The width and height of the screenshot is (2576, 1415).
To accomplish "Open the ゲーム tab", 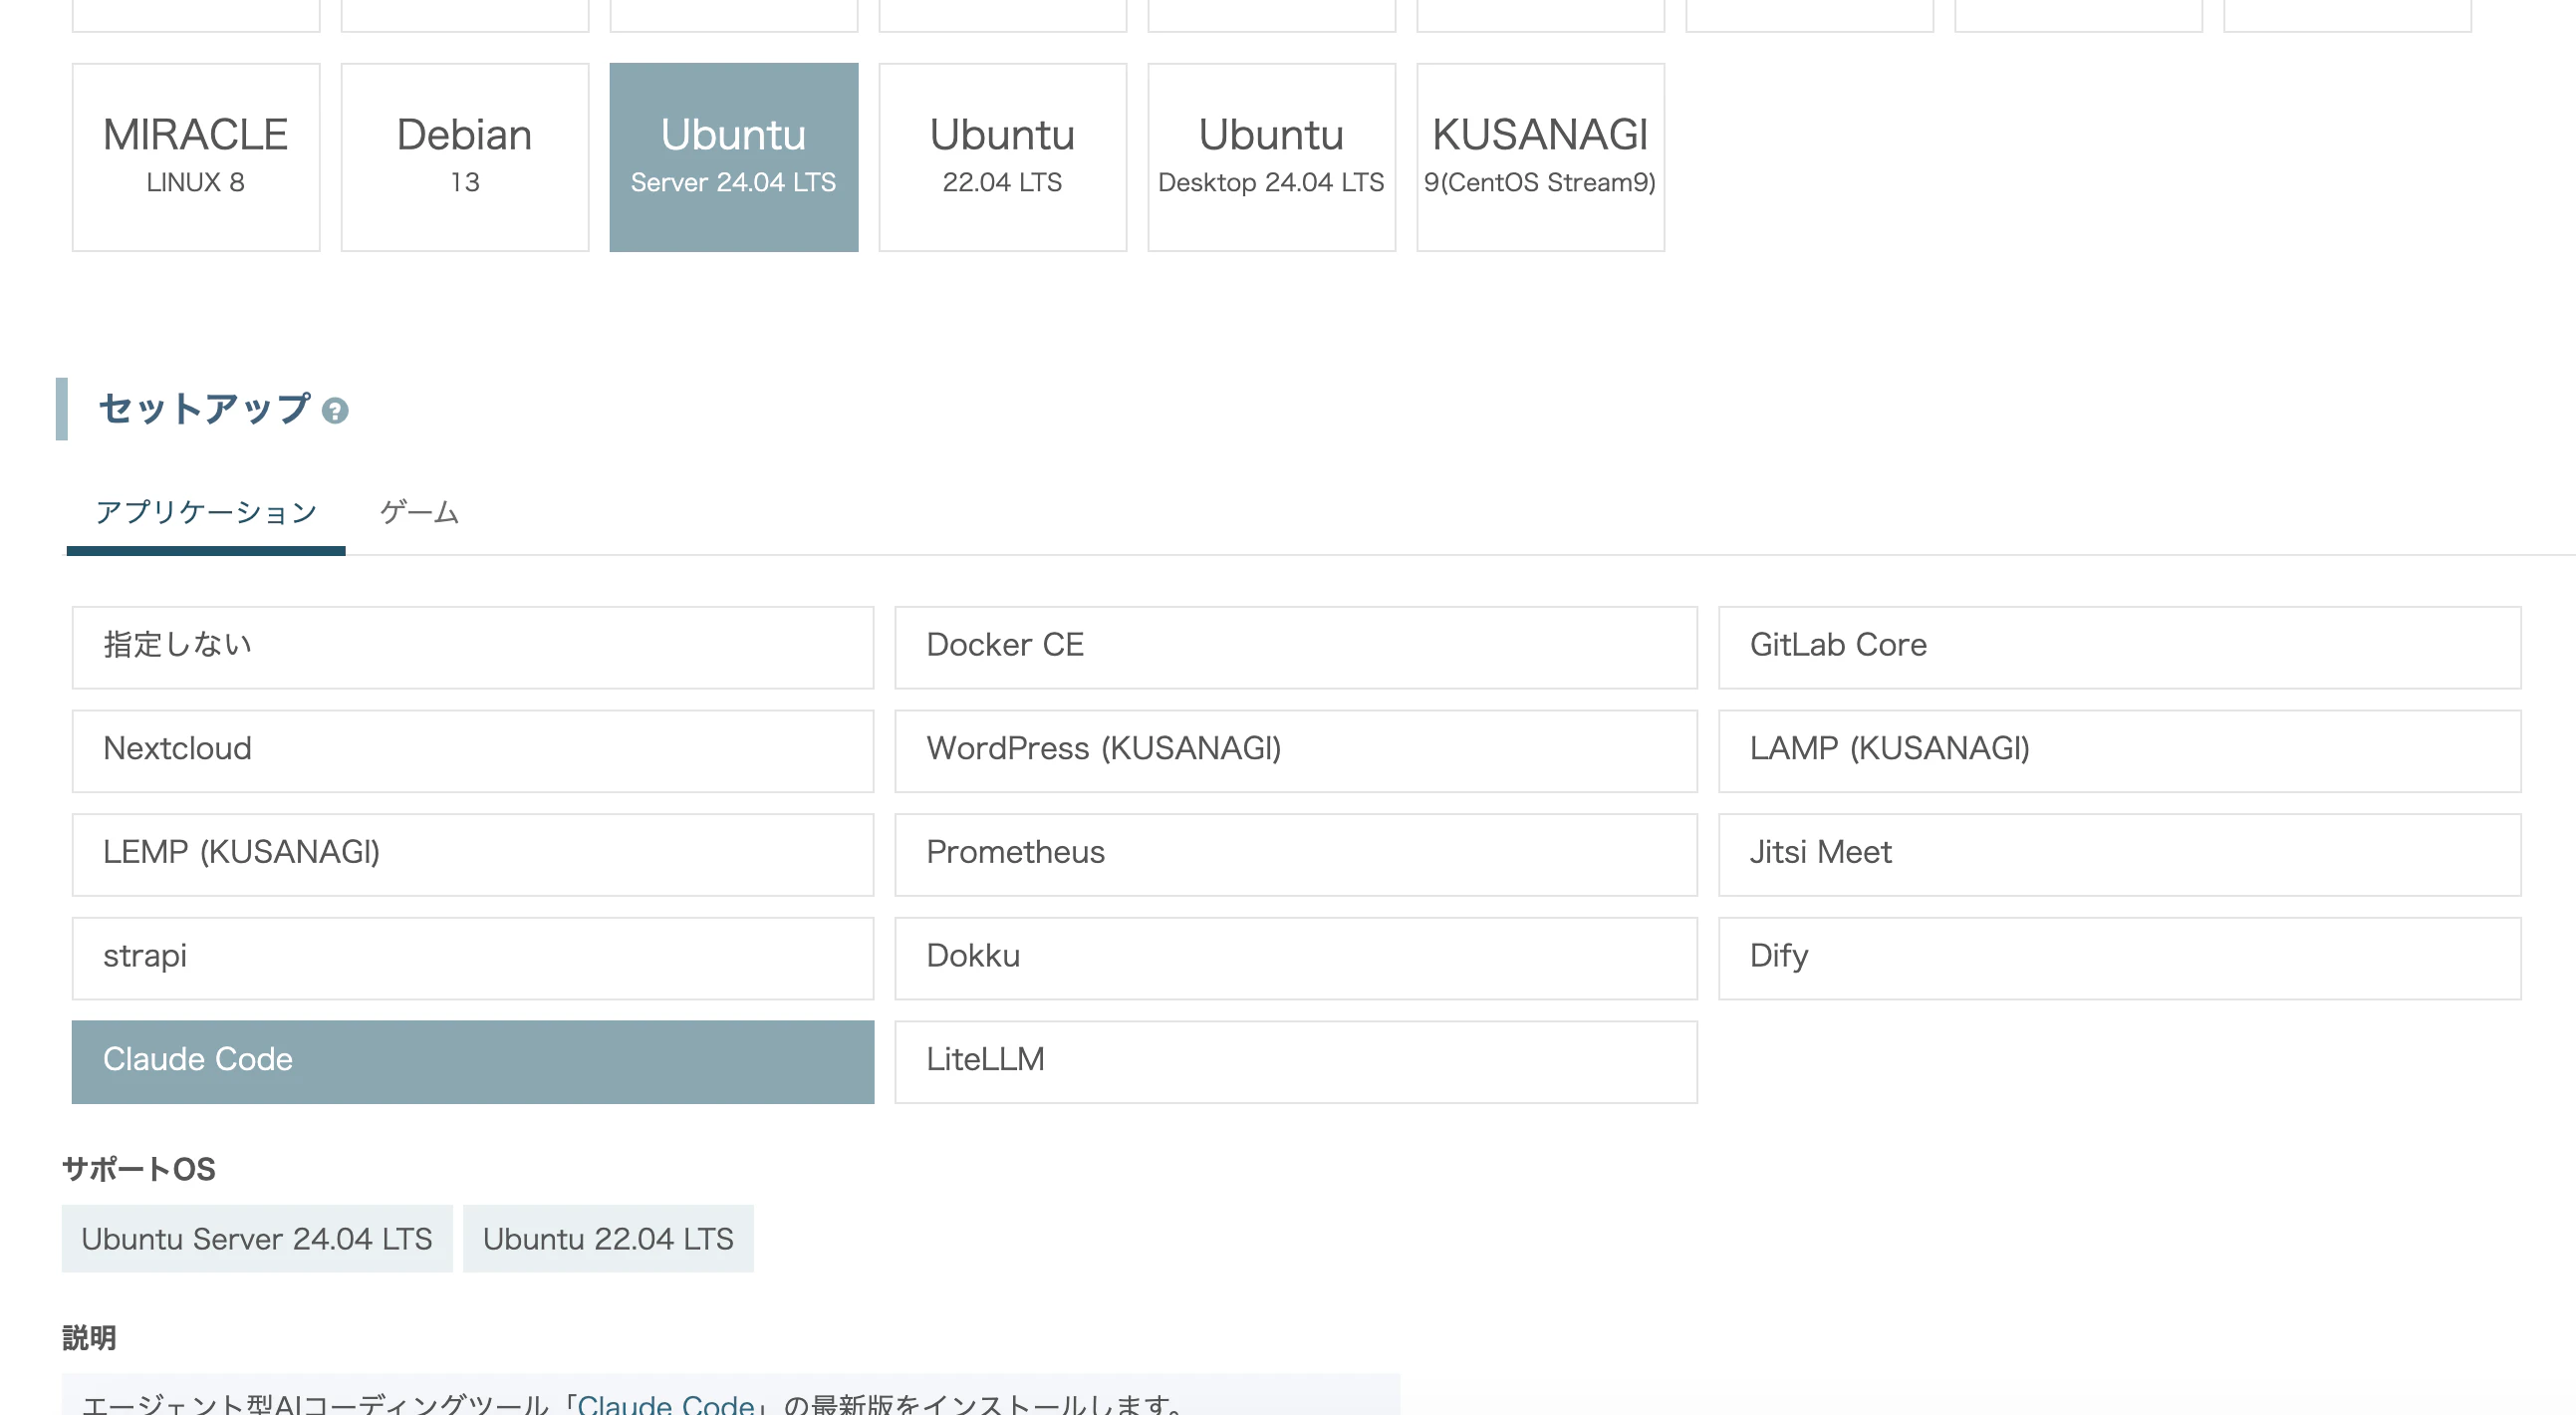I will point(419,513).
